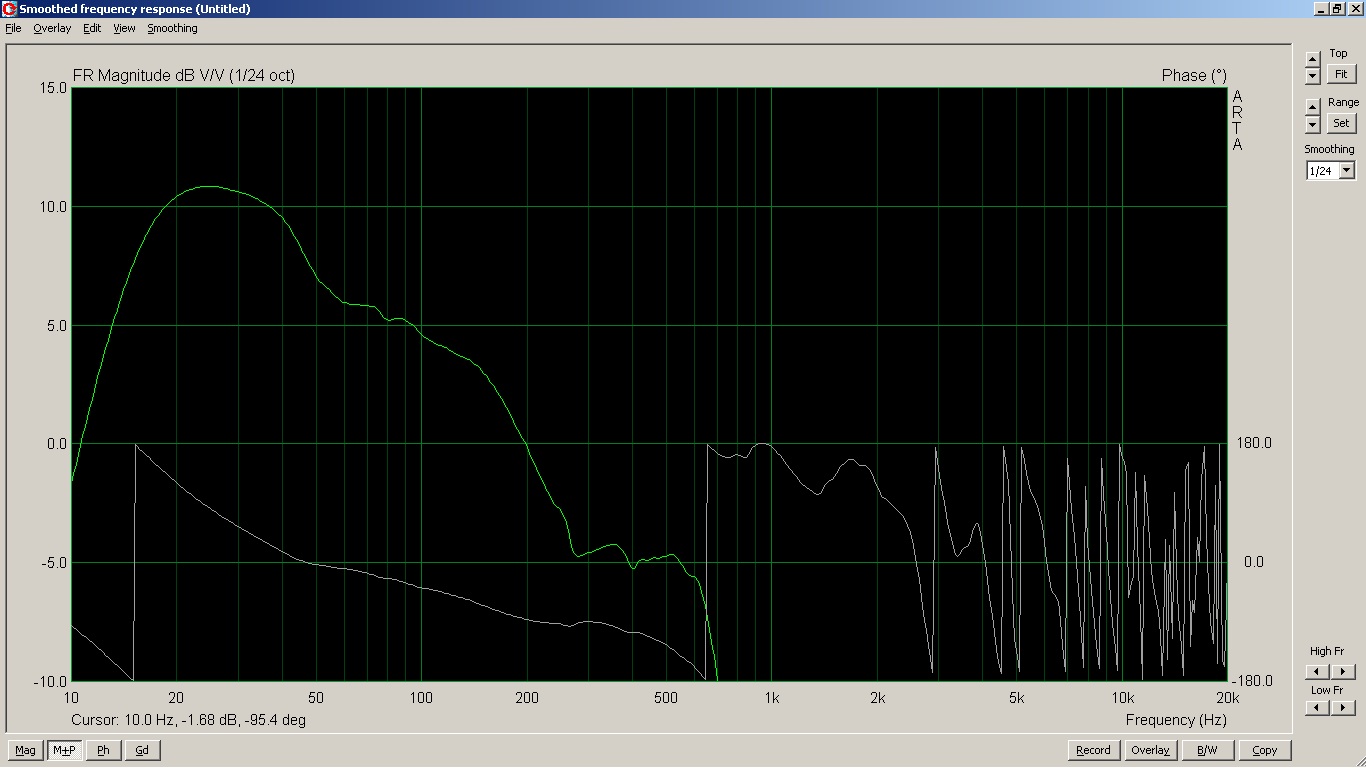
Task: Click the 'FR Magnitude dB V/V' graph title
Action: tap(184, 75)
